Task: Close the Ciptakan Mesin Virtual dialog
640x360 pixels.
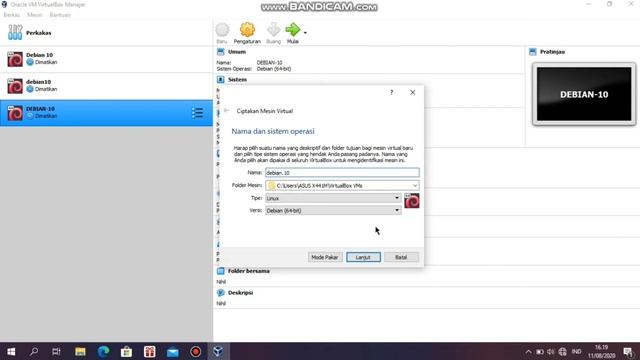Action: tap(413, 93)
